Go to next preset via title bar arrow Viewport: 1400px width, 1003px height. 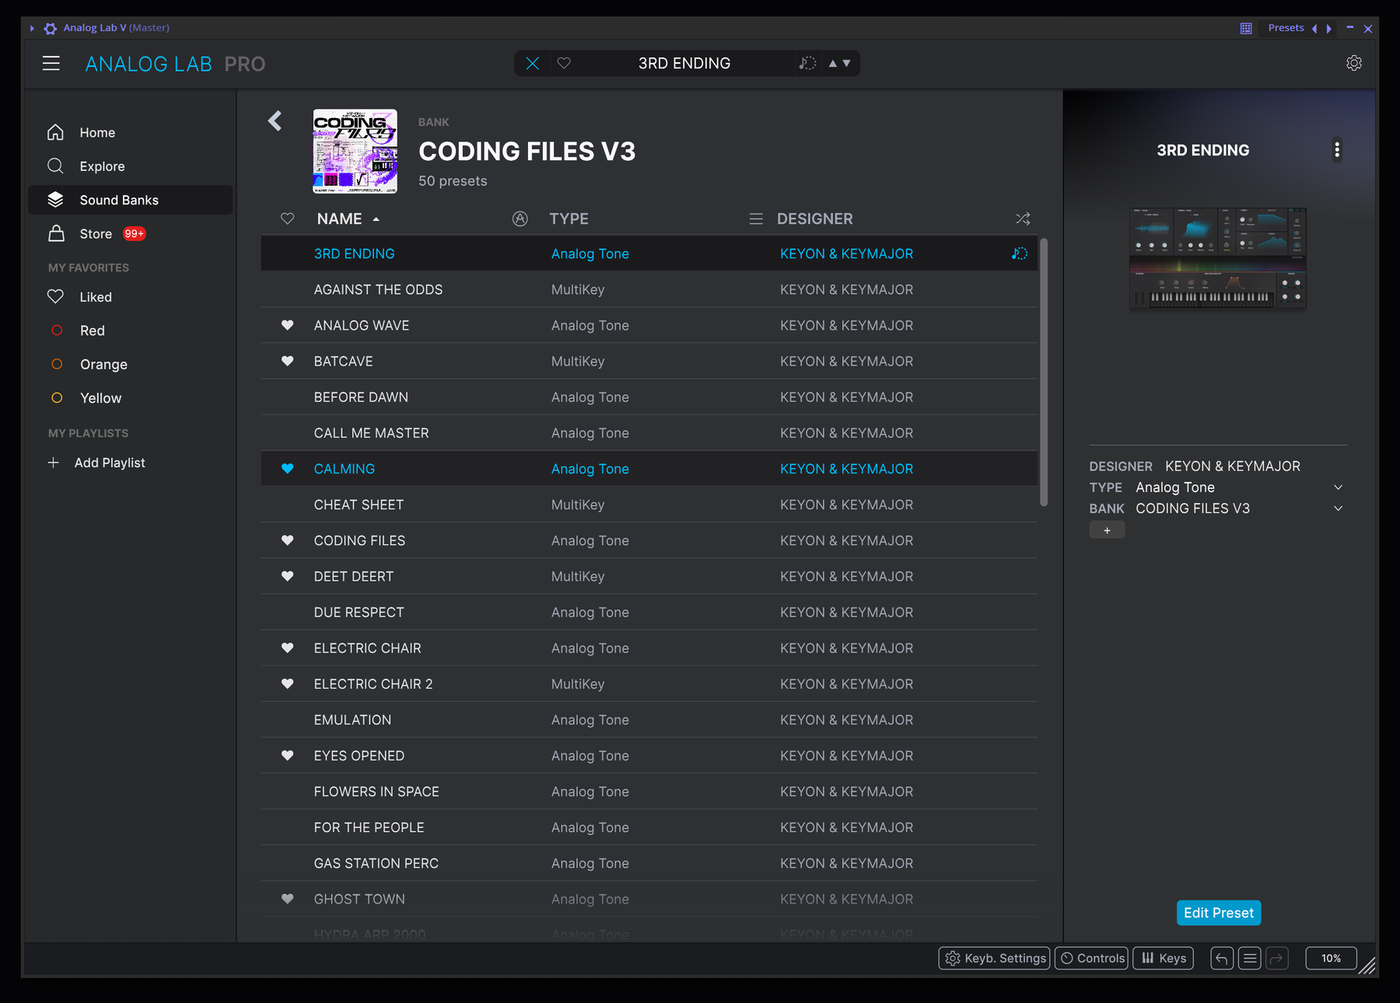(x=1328, y=28)
